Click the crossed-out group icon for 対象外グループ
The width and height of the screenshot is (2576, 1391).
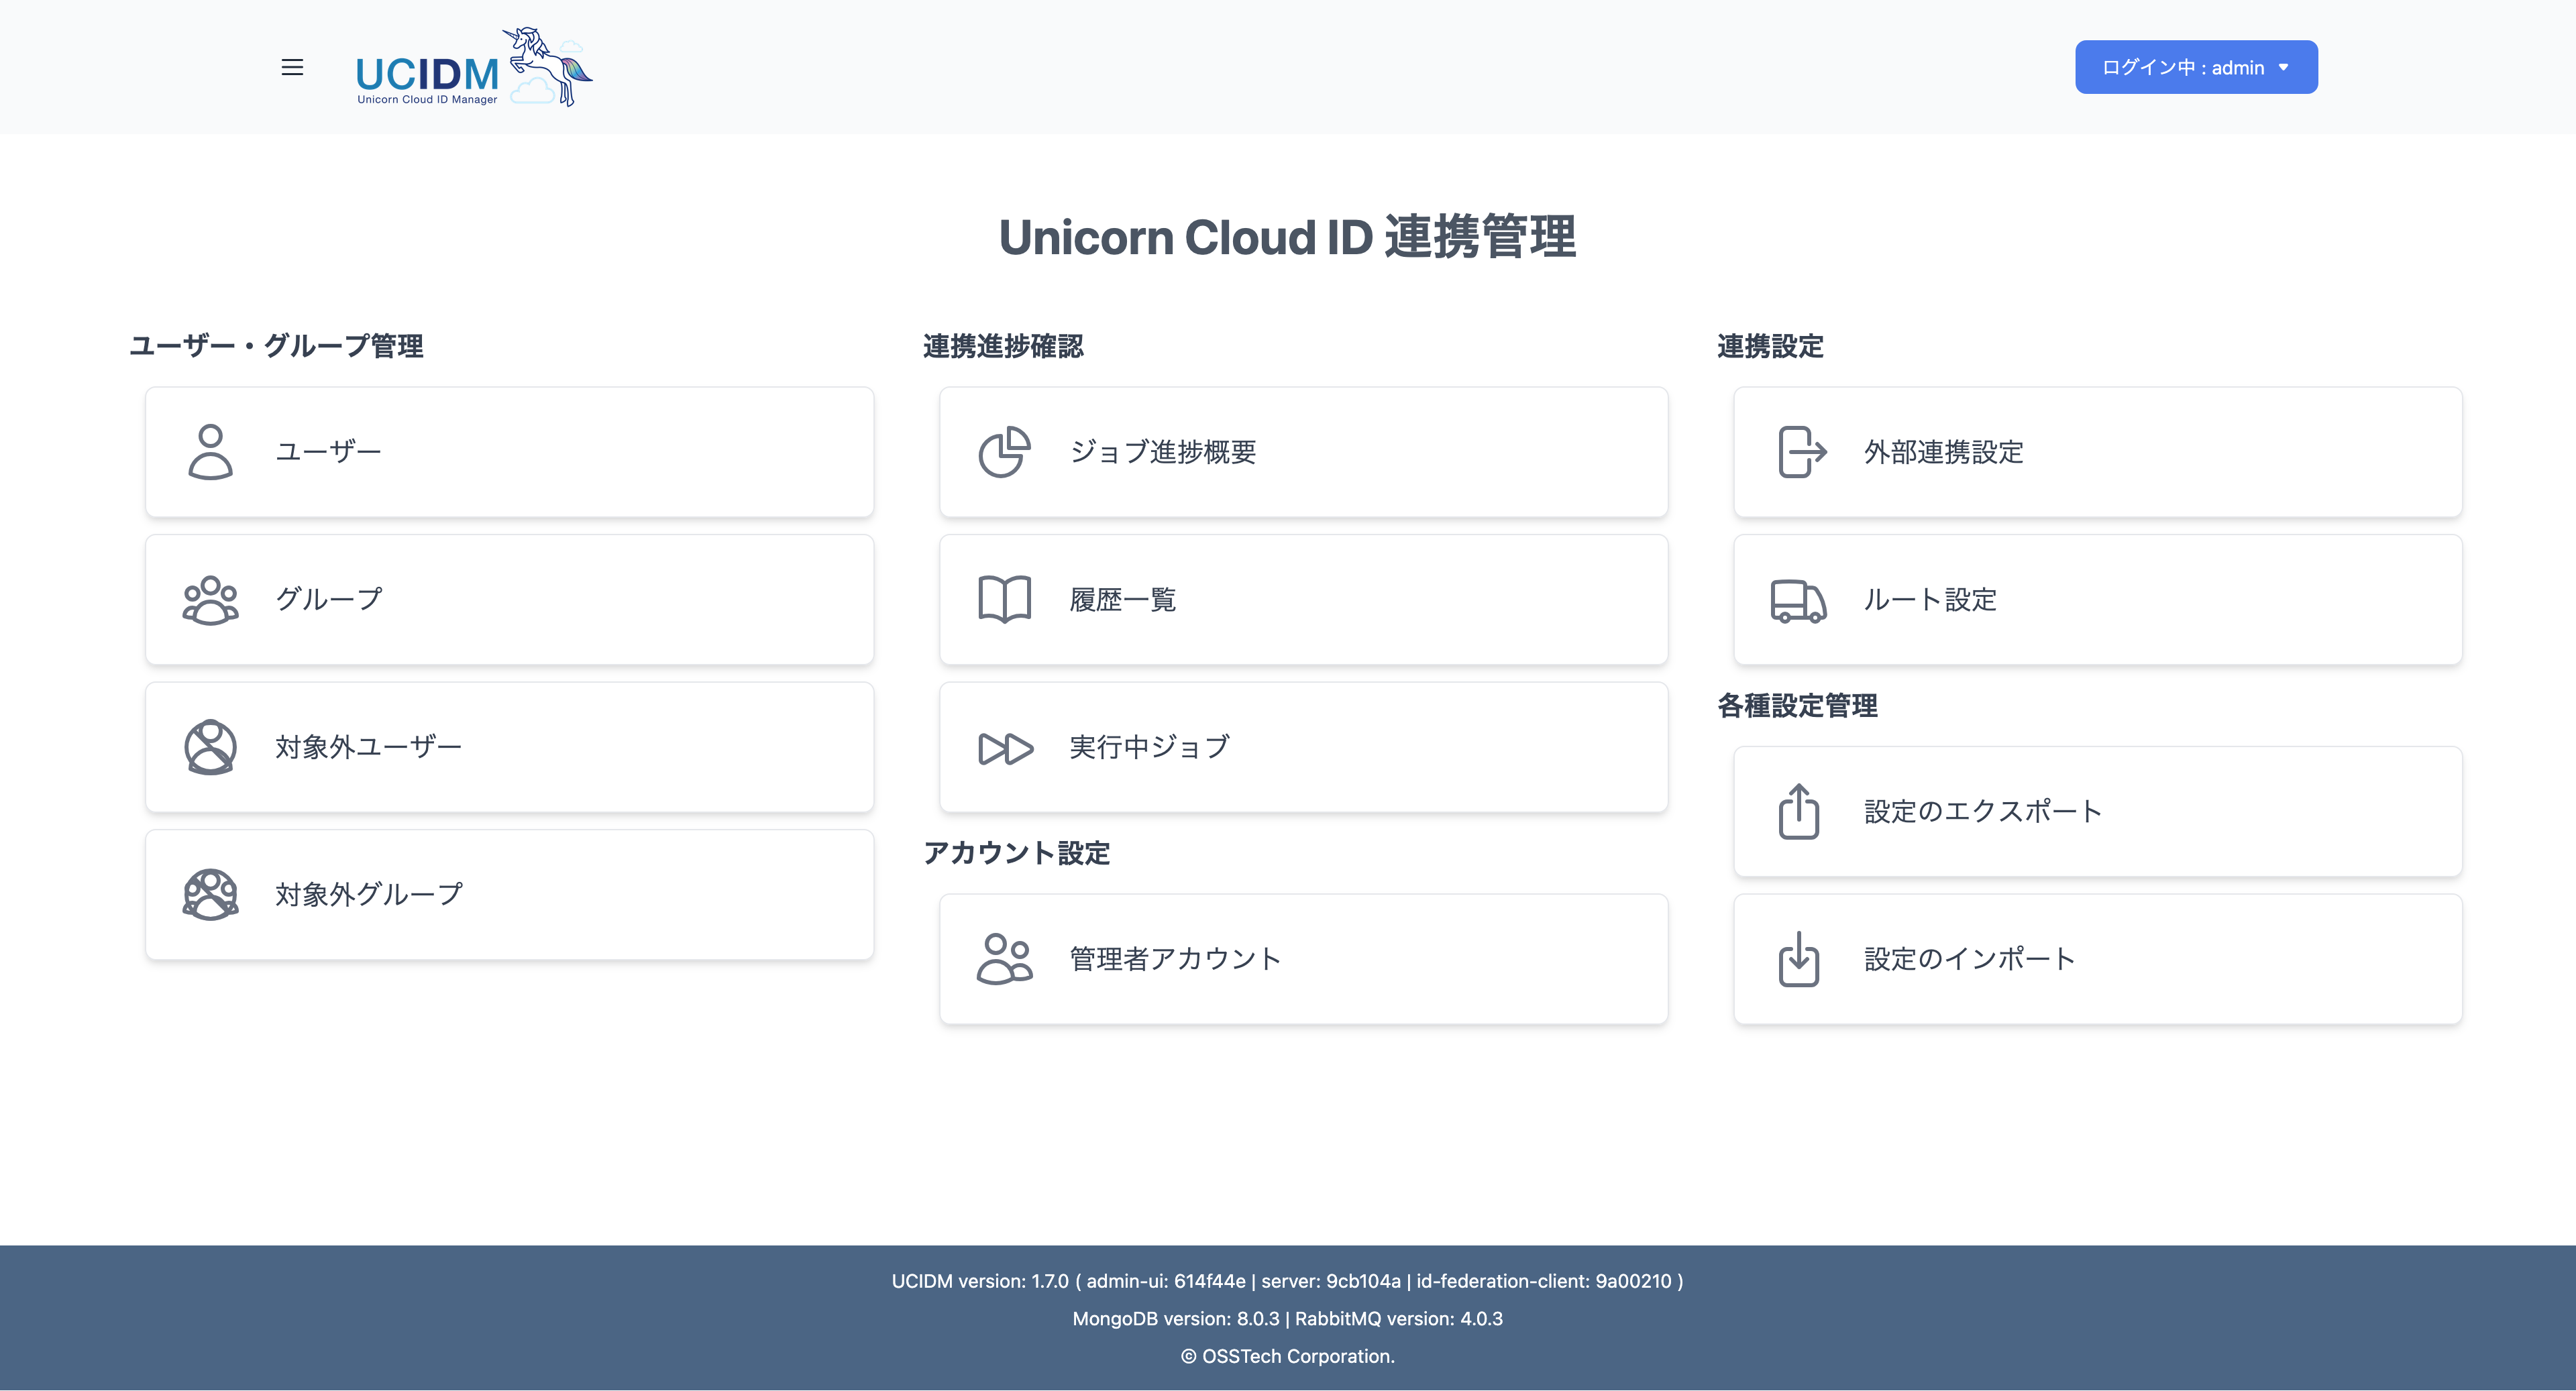pos(210,895)
